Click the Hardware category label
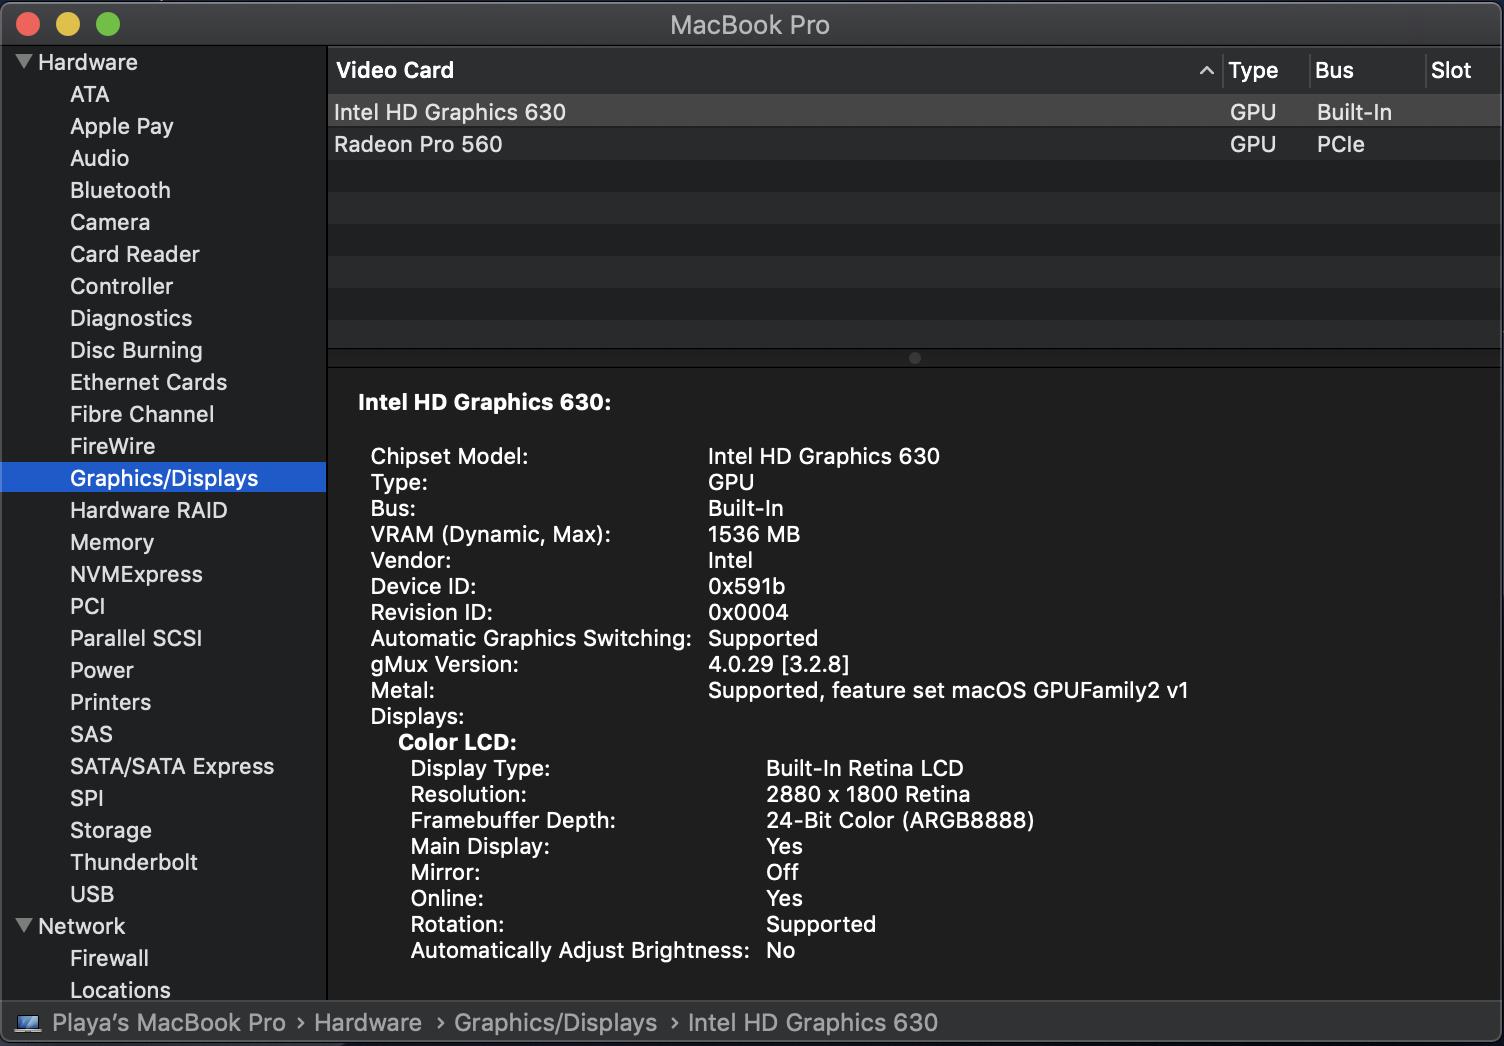1504x1046 pixels. coord(88,62)
